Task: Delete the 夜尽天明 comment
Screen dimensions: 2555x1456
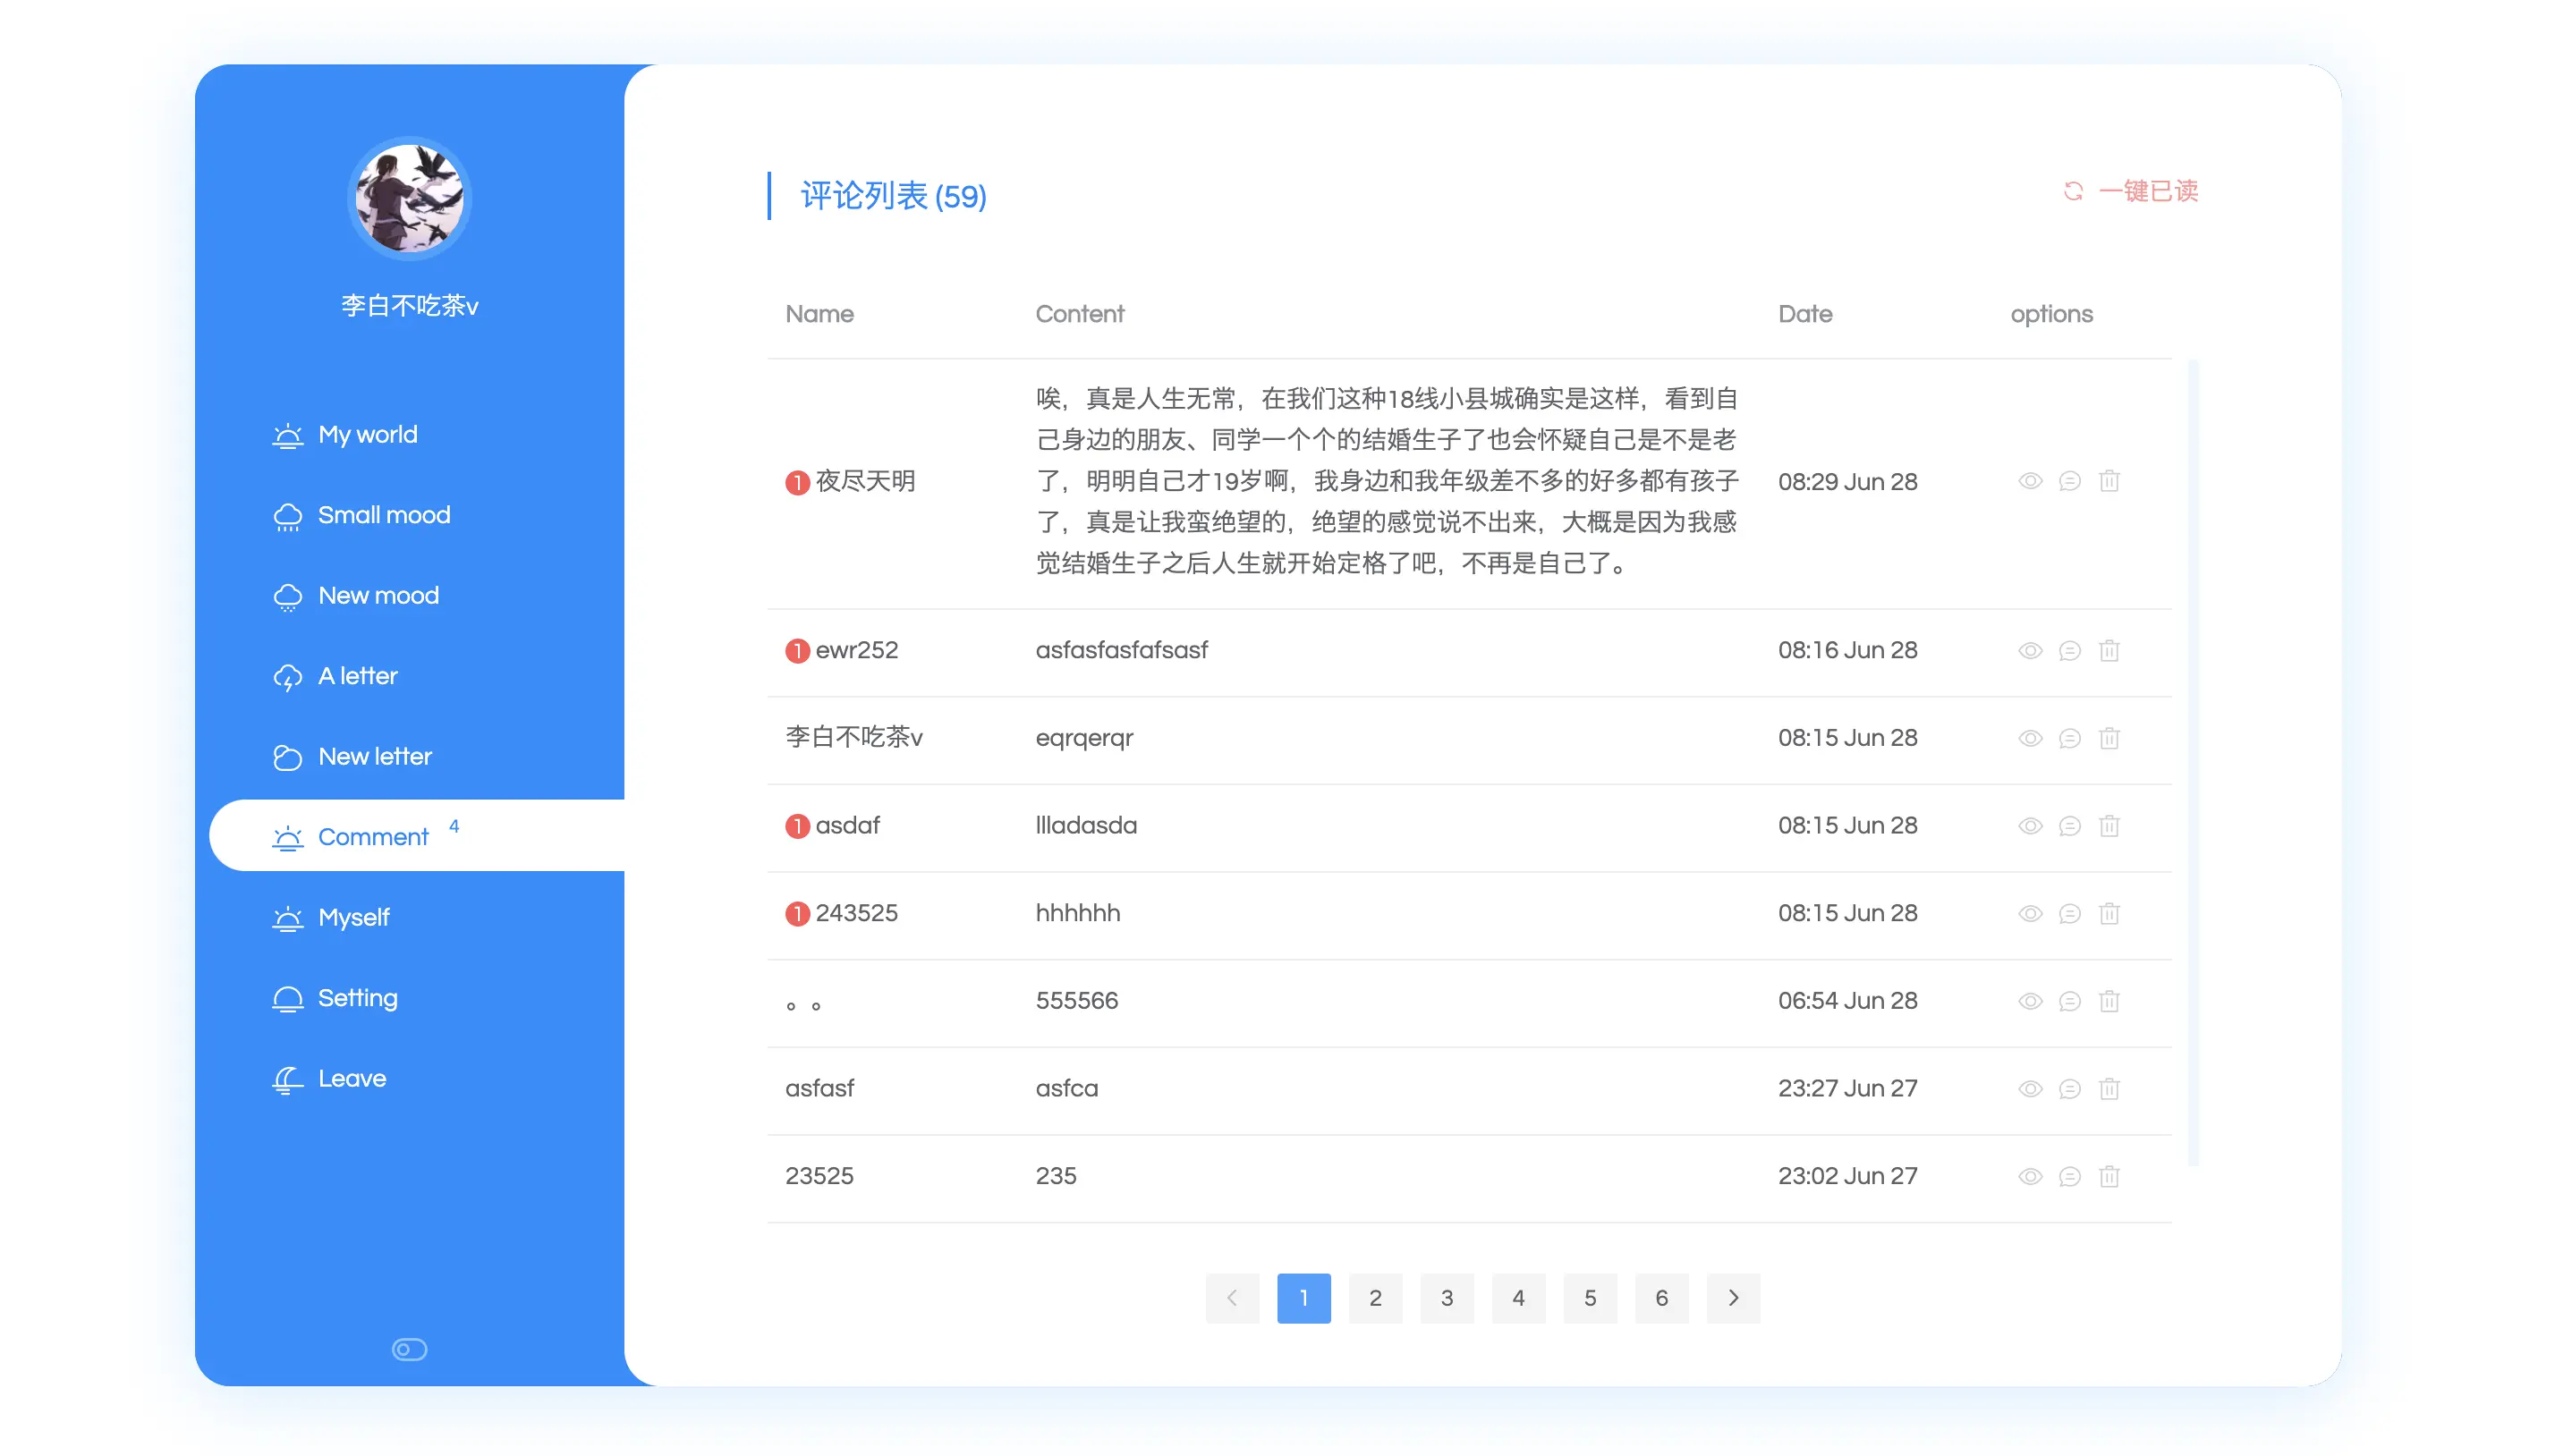Action: tap(2109, 481)
